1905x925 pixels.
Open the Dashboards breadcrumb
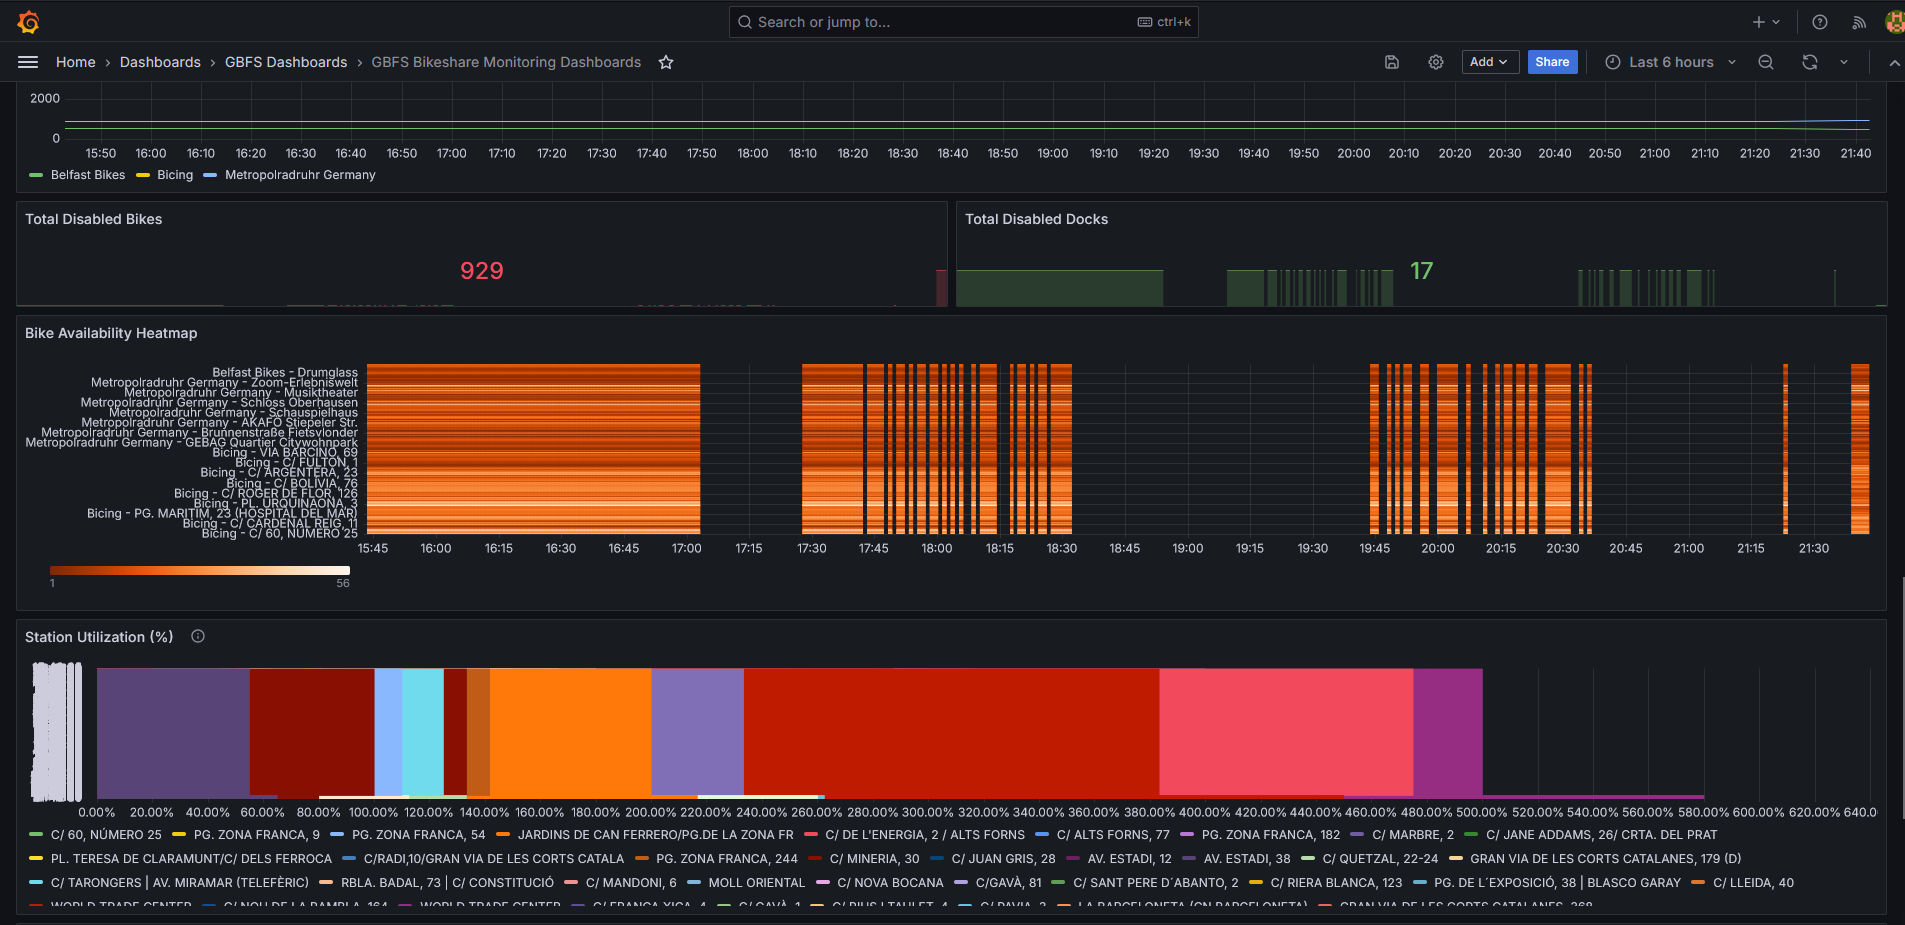pos(160,62)
